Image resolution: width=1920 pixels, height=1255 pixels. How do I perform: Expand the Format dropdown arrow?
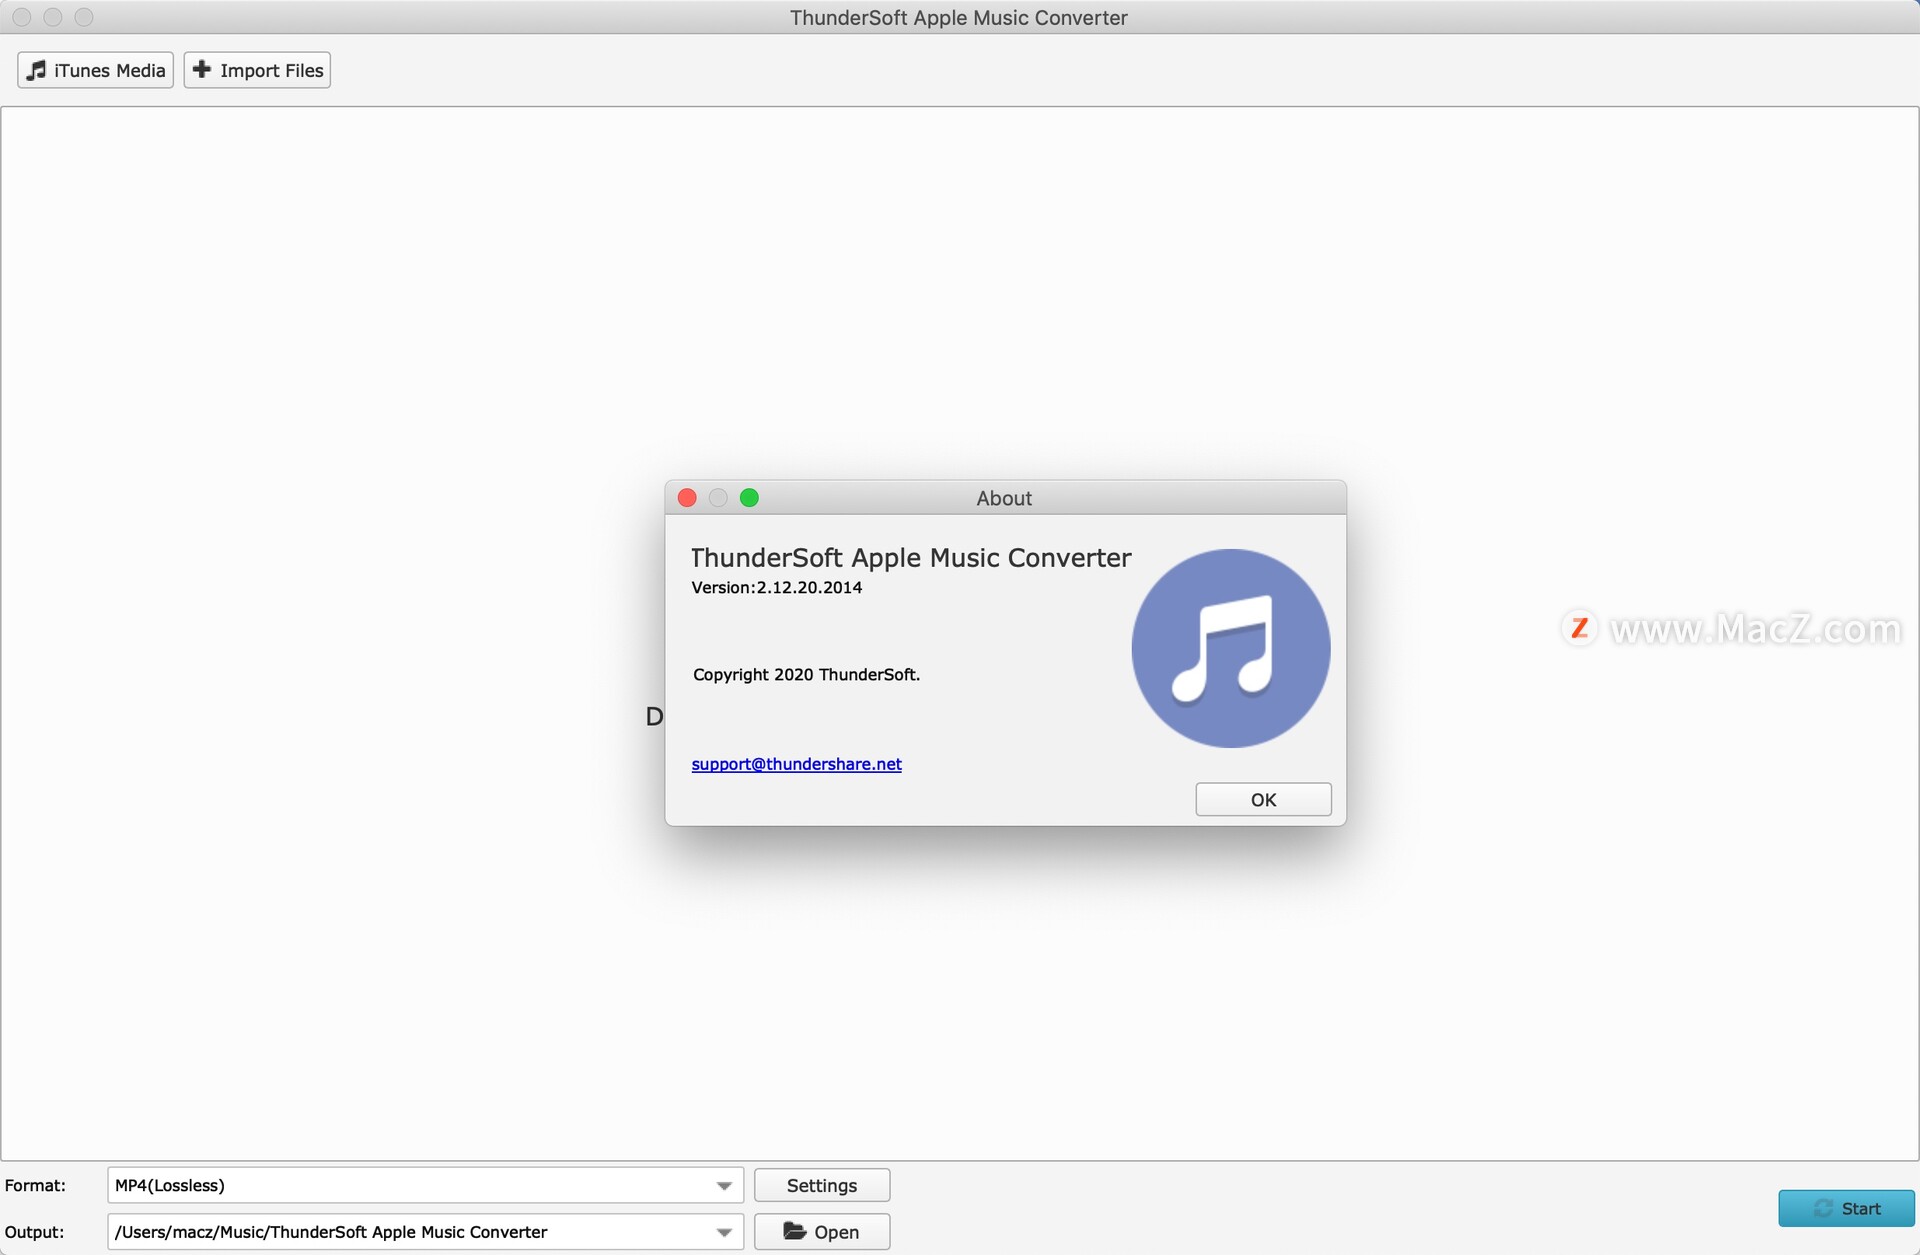pos(724,1186)
